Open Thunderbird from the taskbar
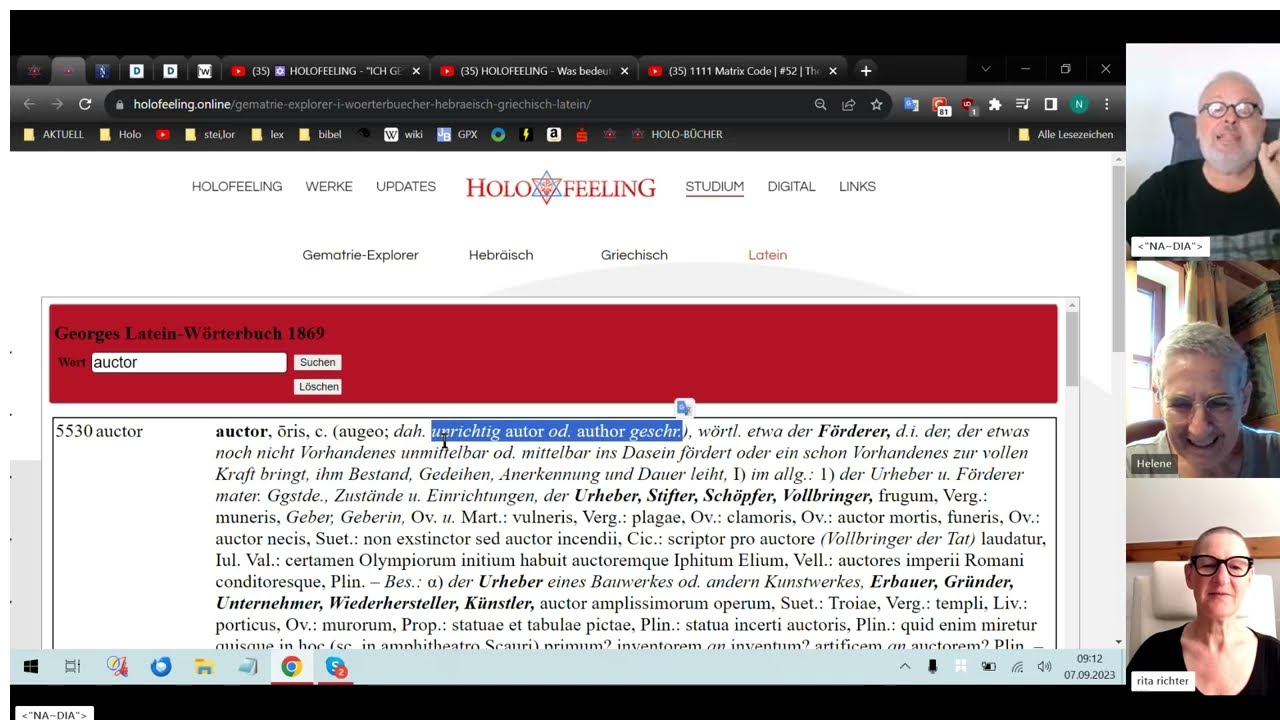 click(161, 666)
